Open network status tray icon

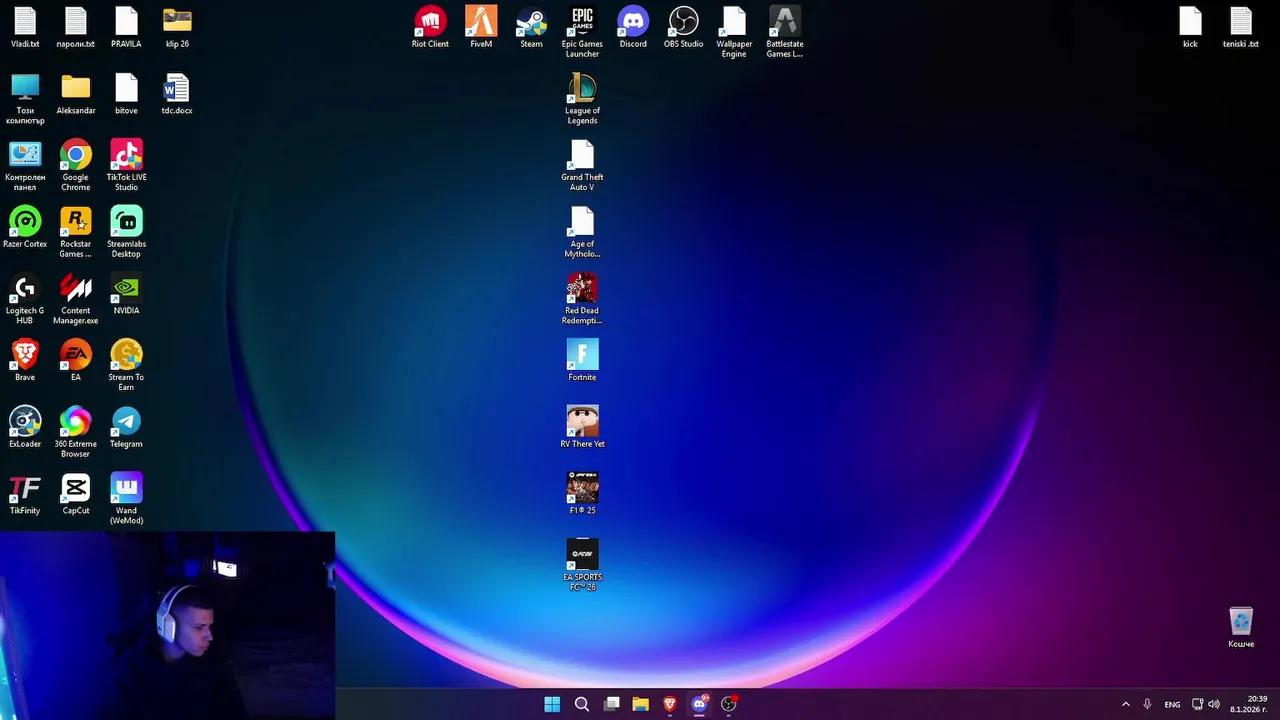[x=1197, y=704]
